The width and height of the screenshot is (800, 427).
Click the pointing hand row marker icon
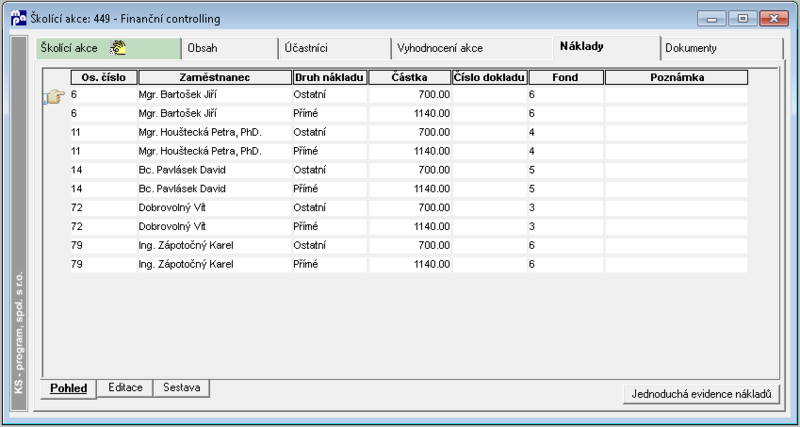click(54, 96)
